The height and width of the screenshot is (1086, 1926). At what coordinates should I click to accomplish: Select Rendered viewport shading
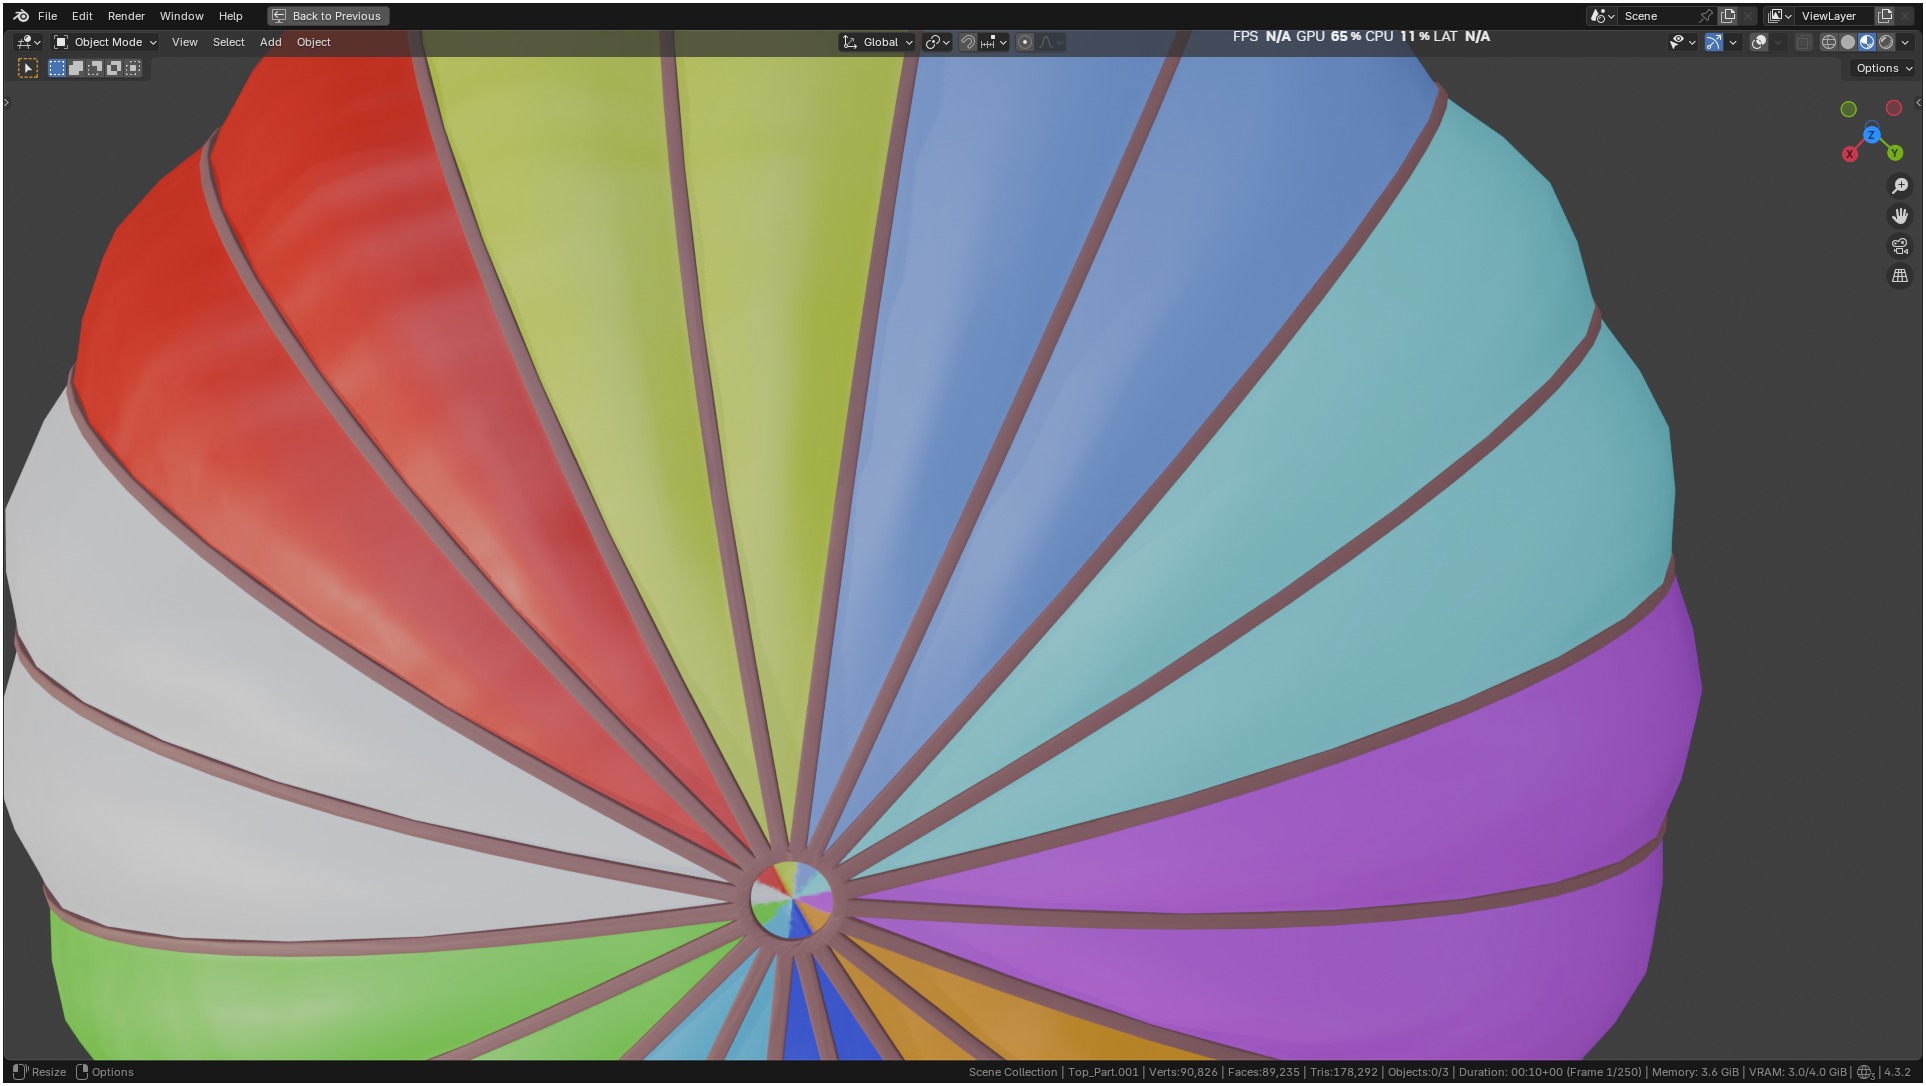pos(1886,42)
